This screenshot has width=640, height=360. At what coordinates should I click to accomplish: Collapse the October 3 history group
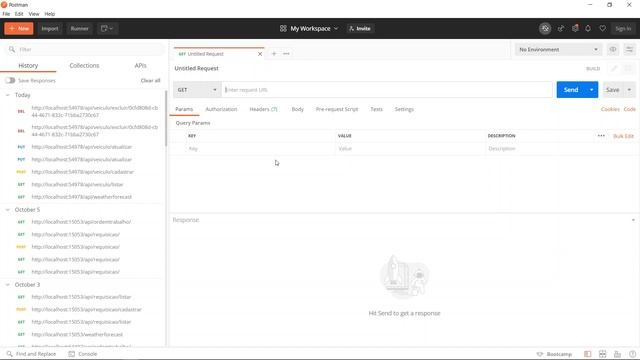pyautogui.click(x=7, y=285)
